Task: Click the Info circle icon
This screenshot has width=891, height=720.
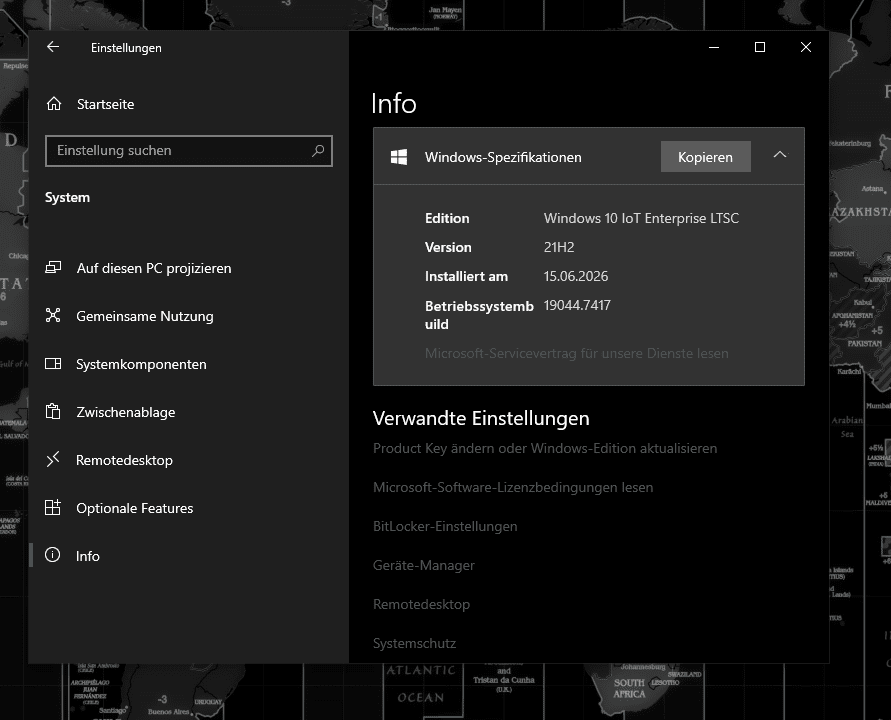Action: (52, 555)
